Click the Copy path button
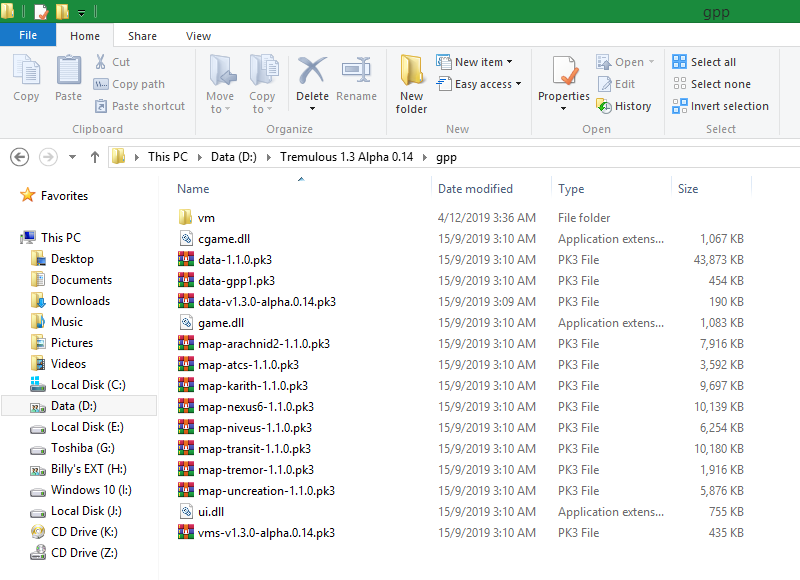Viewport: 800px width, 580px height. 130,84
